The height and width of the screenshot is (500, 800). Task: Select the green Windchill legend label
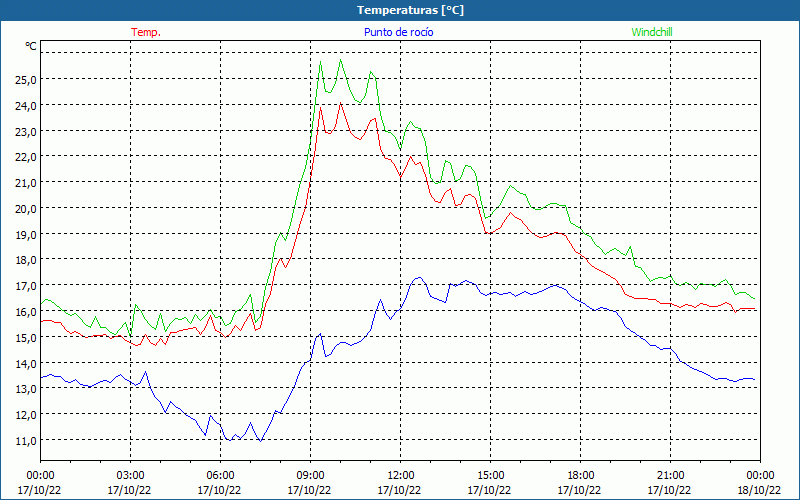click(652, 32)
